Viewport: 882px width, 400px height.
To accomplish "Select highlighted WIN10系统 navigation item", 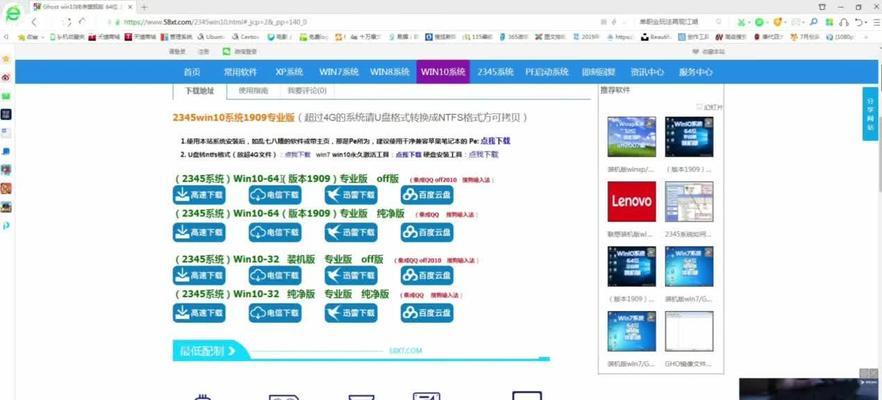I will tap(443, 72).
